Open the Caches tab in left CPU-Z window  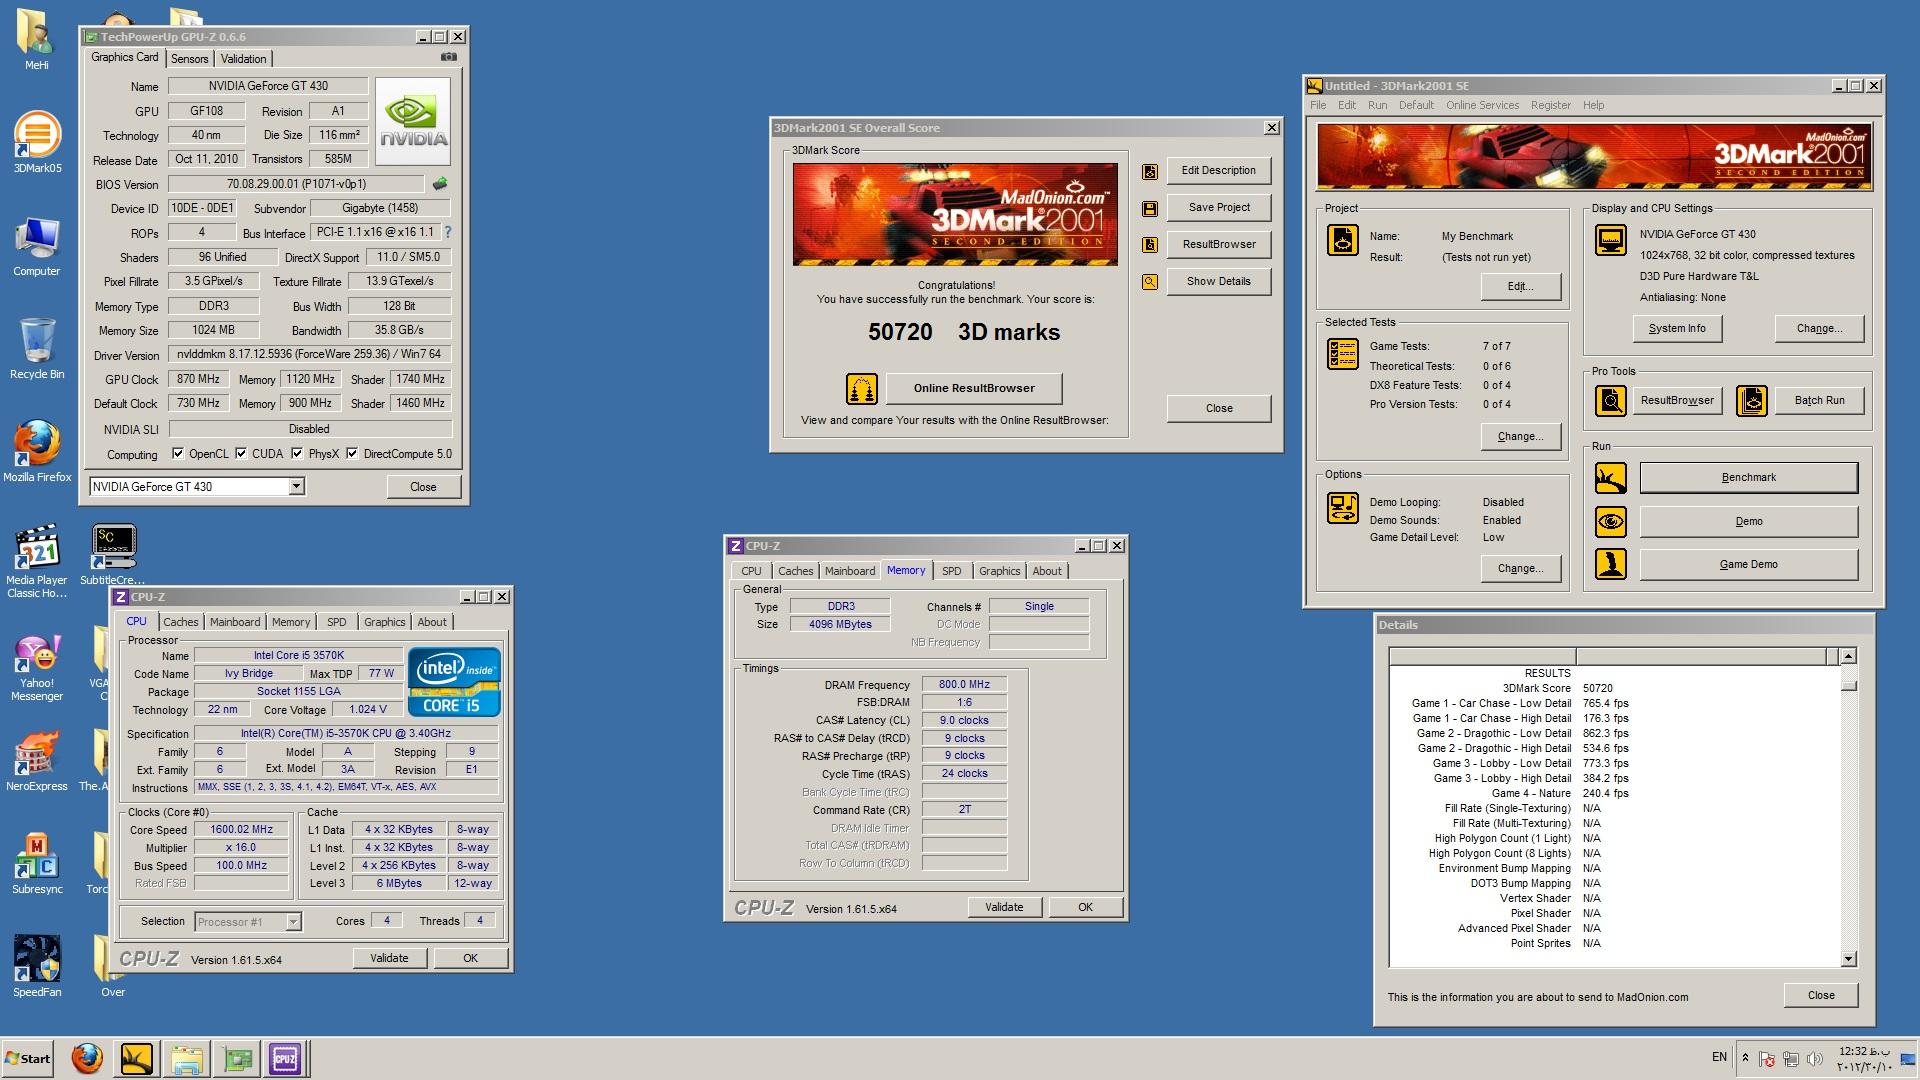coord(181,622)
